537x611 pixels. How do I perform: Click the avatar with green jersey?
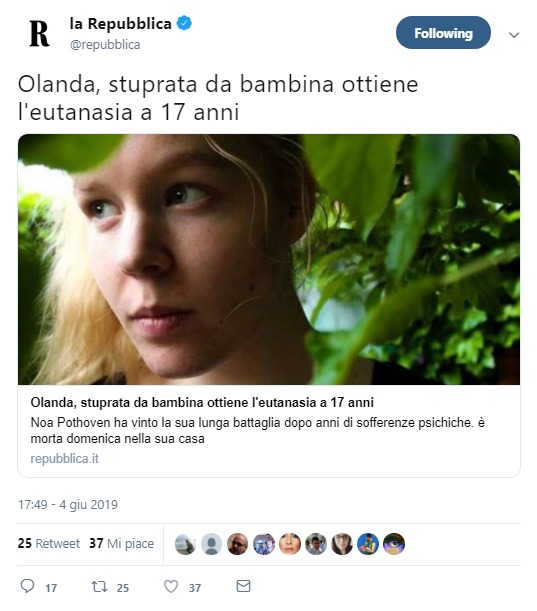coord(368,544)
